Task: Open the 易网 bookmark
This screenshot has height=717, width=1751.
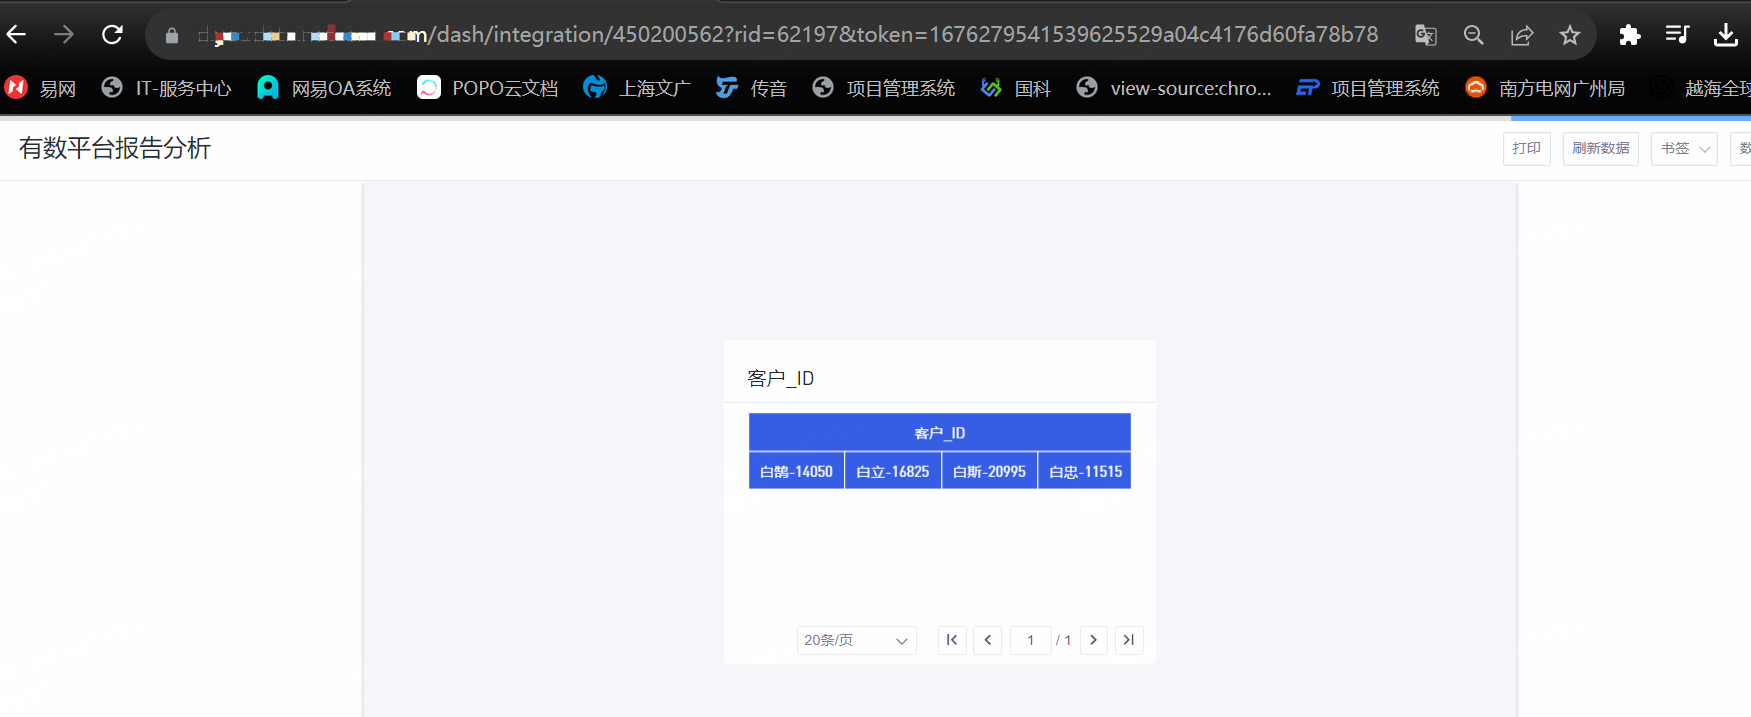Action: pyautogui.click(x=41, y=88)
